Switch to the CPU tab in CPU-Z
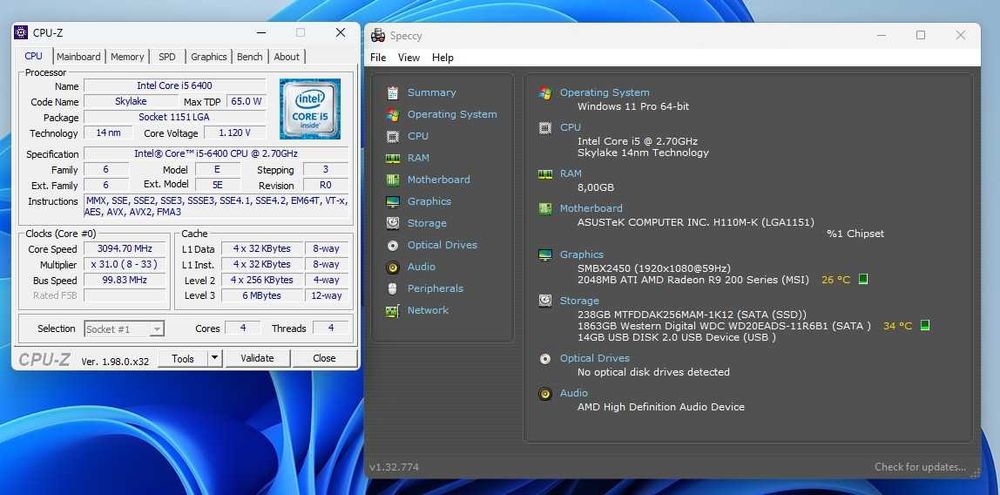 [33, 56]
